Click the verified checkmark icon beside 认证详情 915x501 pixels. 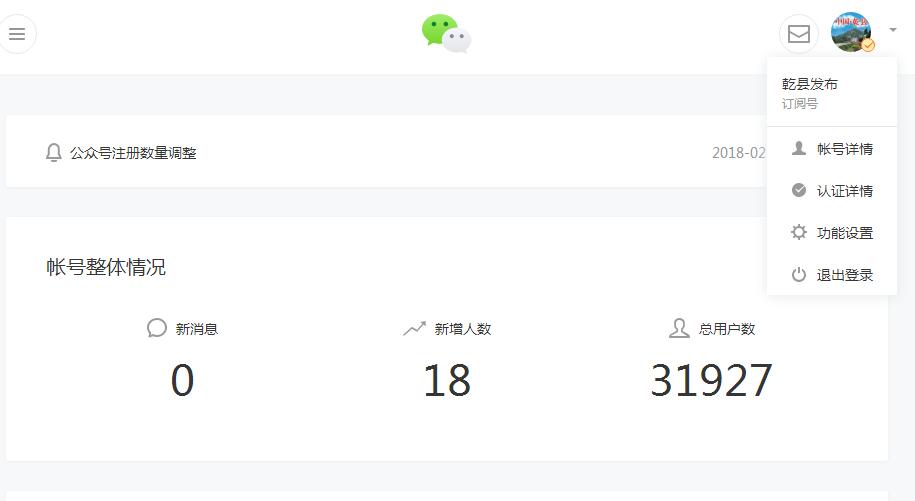click(798, 190)
